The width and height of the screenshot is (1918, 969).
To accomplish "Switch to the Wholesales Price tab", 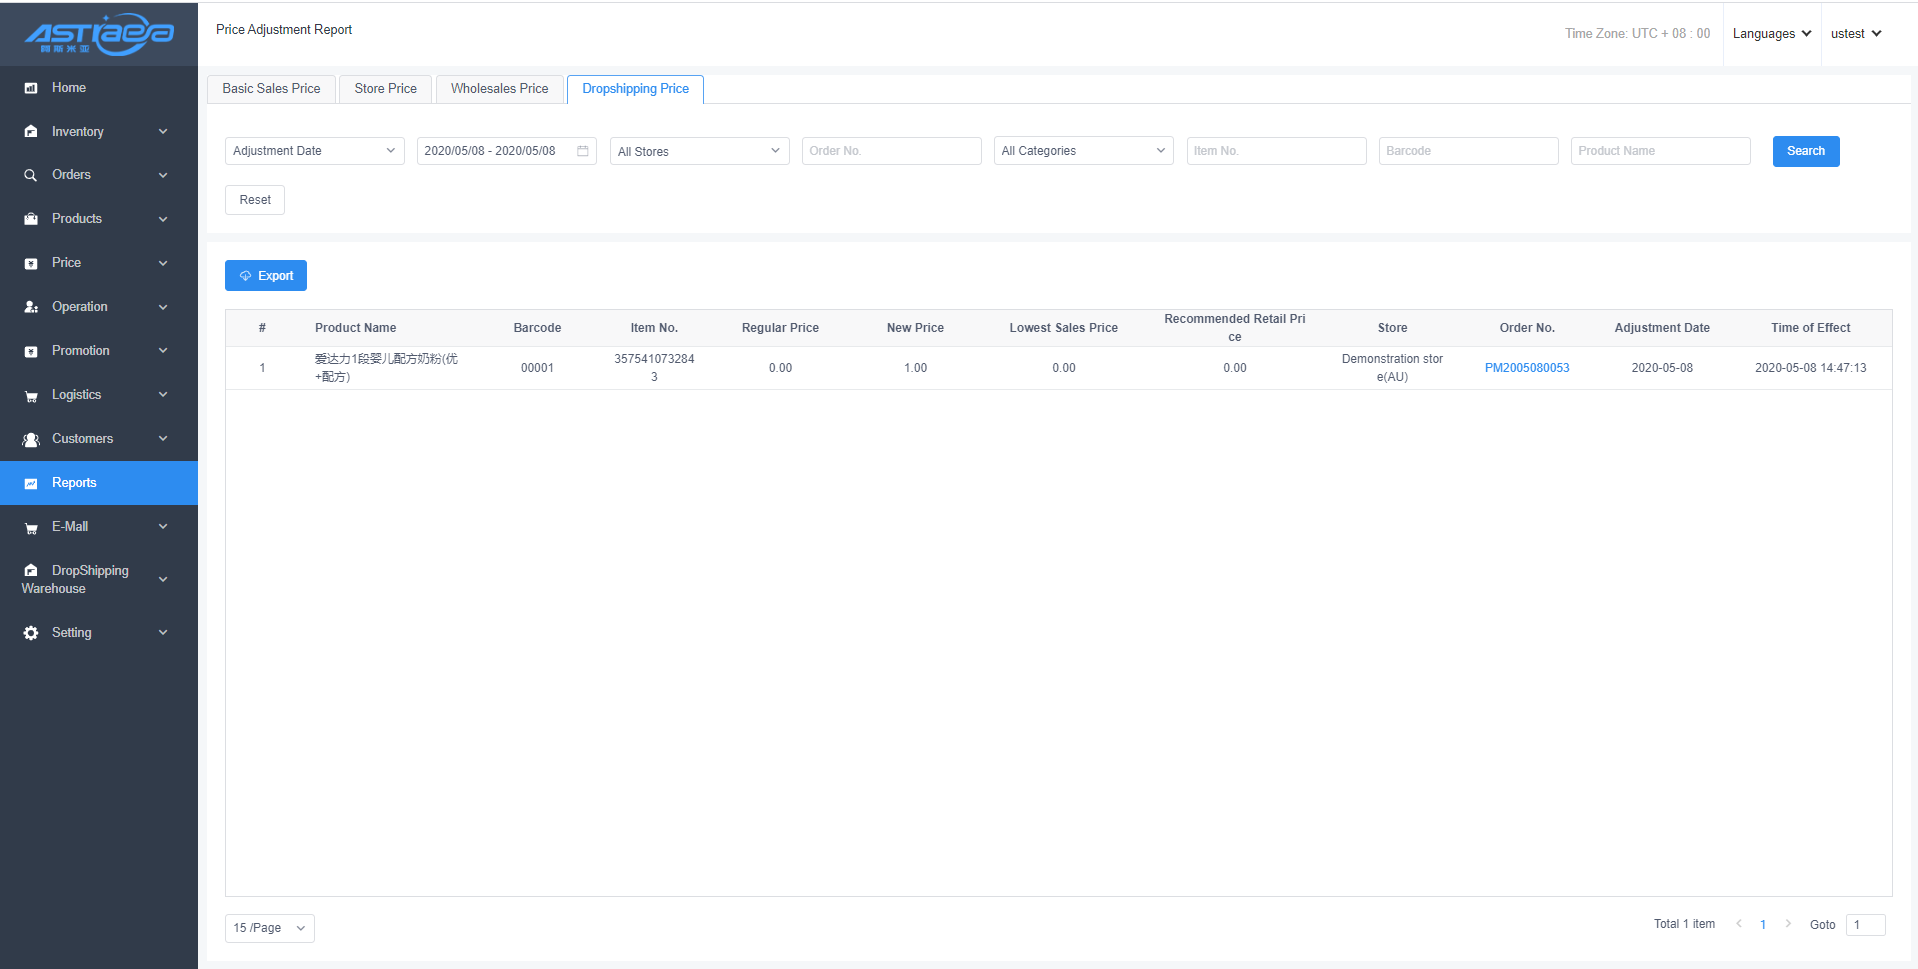I will [x=499, y=89].
